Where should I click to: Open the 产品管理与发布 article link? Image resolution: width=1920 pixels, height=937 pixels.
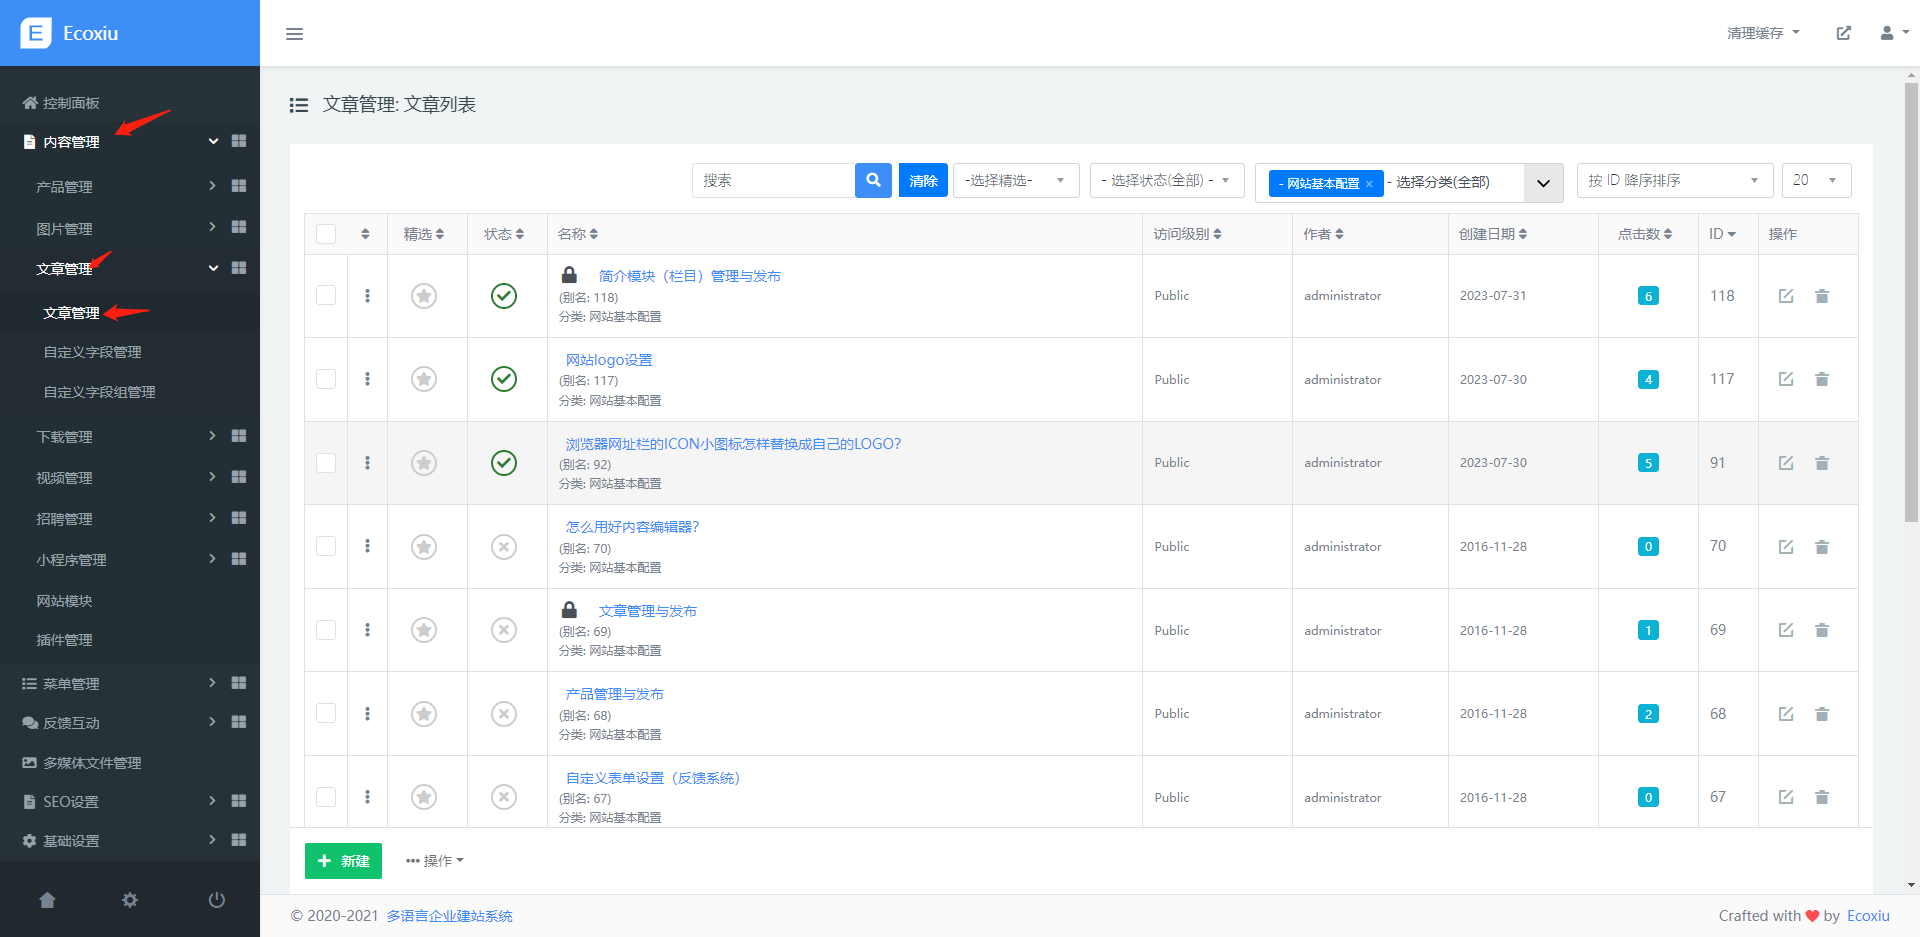[614, 694]
